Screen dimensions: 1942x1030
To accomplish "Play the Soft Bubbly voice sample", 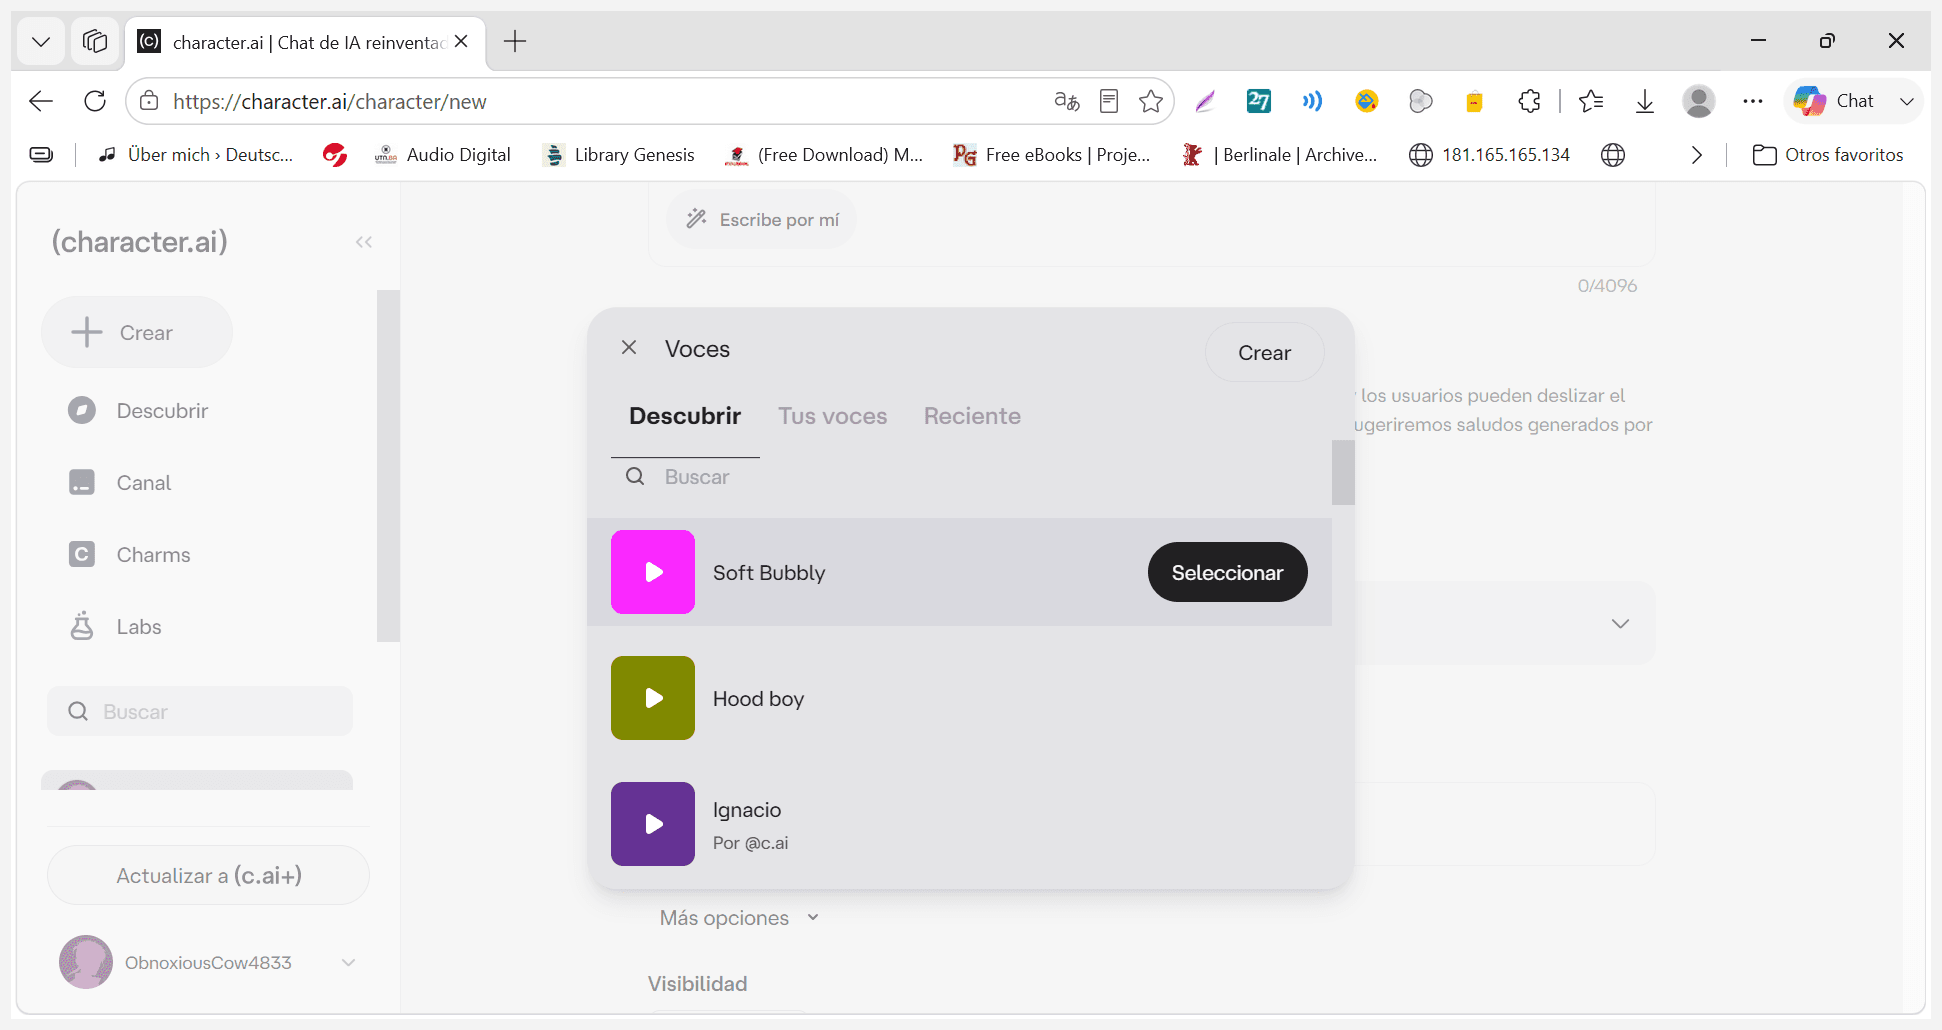I will coord(653,572).
